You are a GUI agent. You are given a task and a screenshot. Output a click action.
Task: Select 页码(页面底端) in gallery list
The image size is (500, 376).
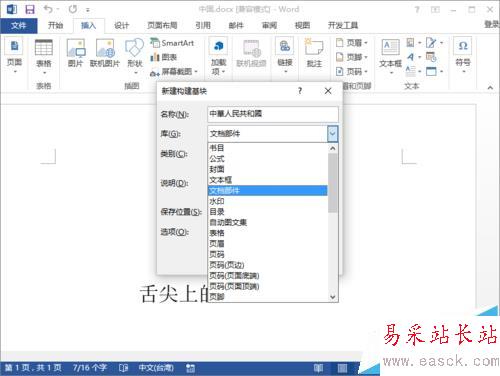(x=268, y=276)
